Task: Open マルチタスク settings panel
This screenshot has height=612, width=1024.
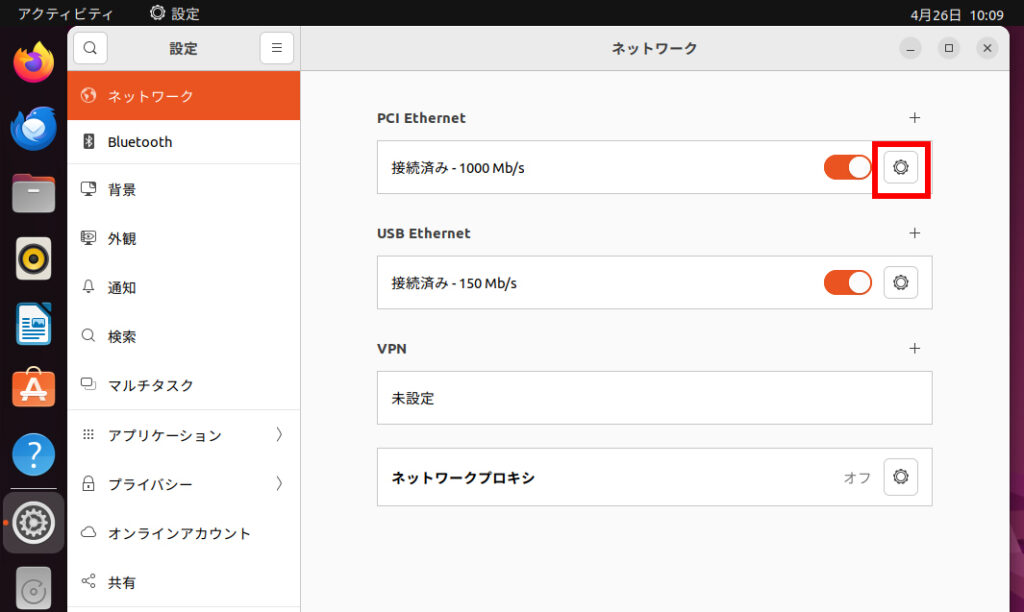Action: coord(184,385)
